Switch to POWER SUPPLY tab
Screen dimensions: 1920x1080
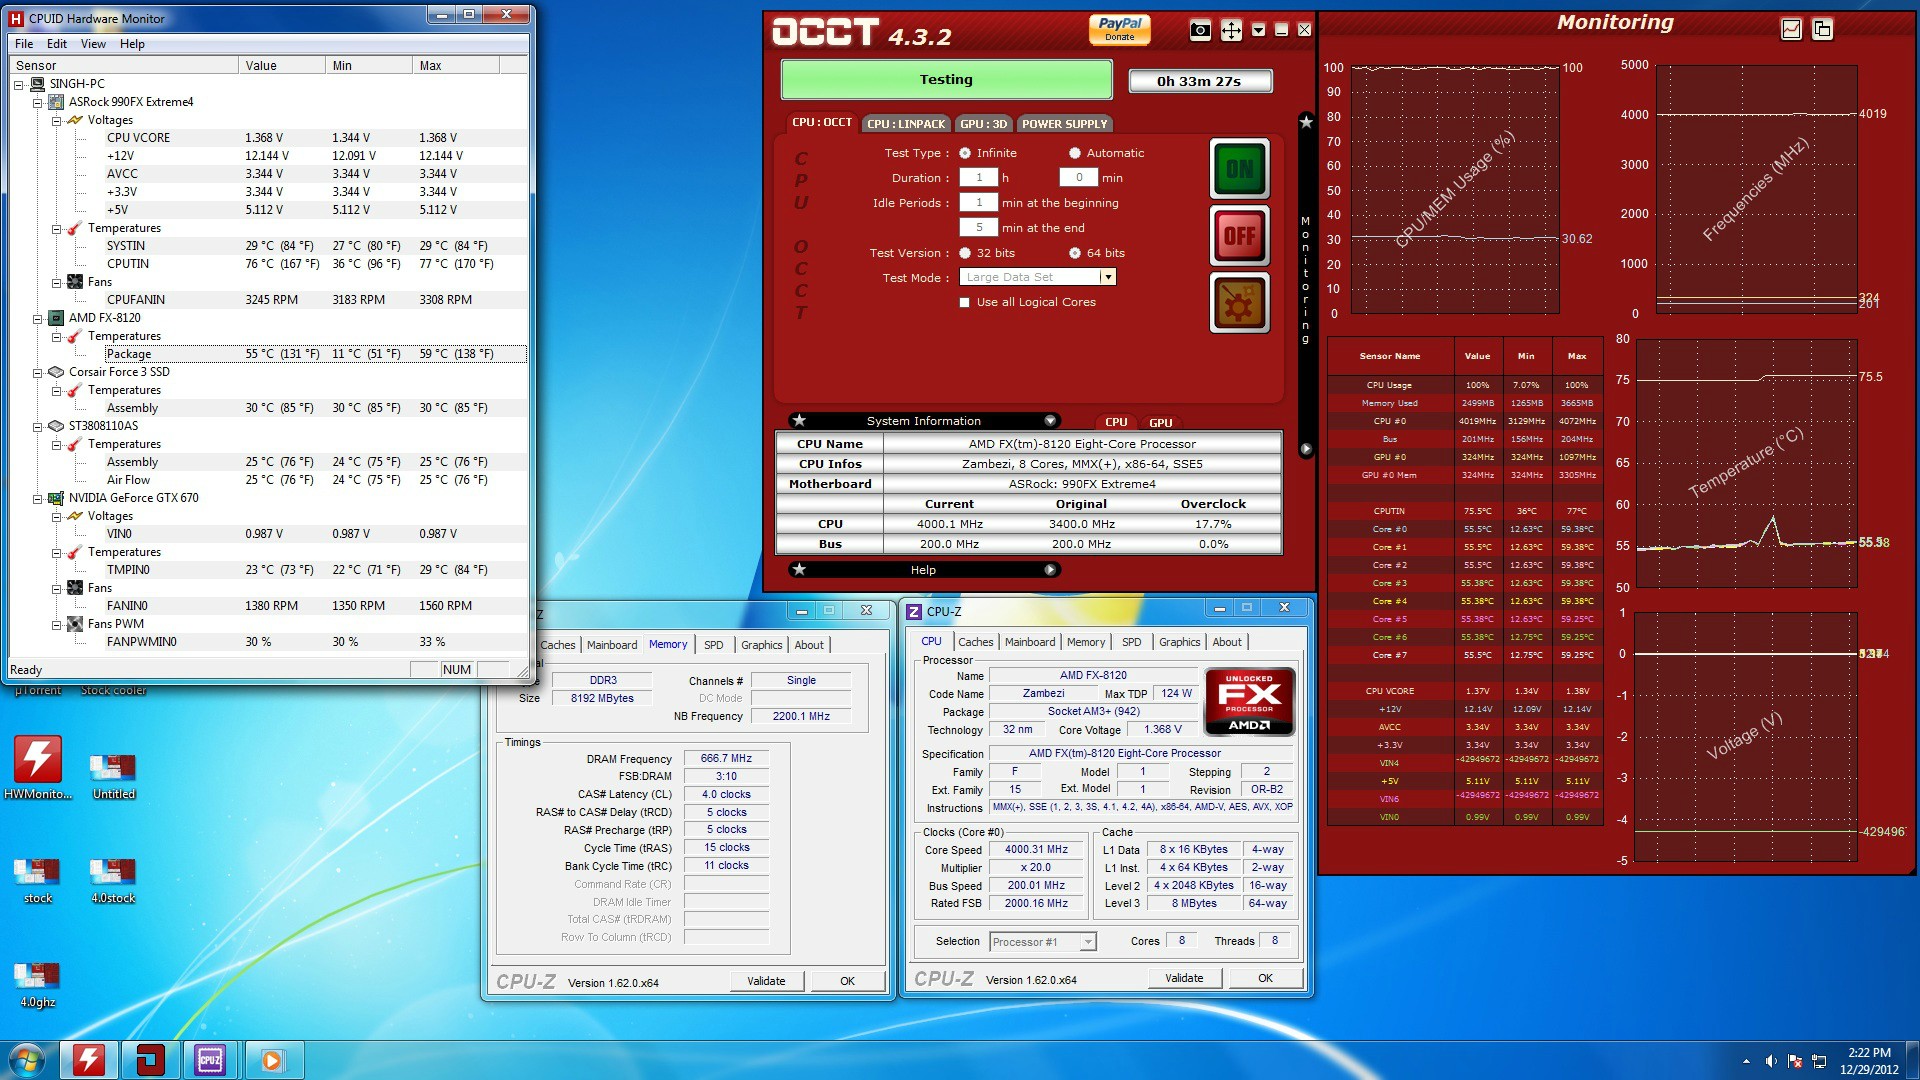coord(1064,124)
